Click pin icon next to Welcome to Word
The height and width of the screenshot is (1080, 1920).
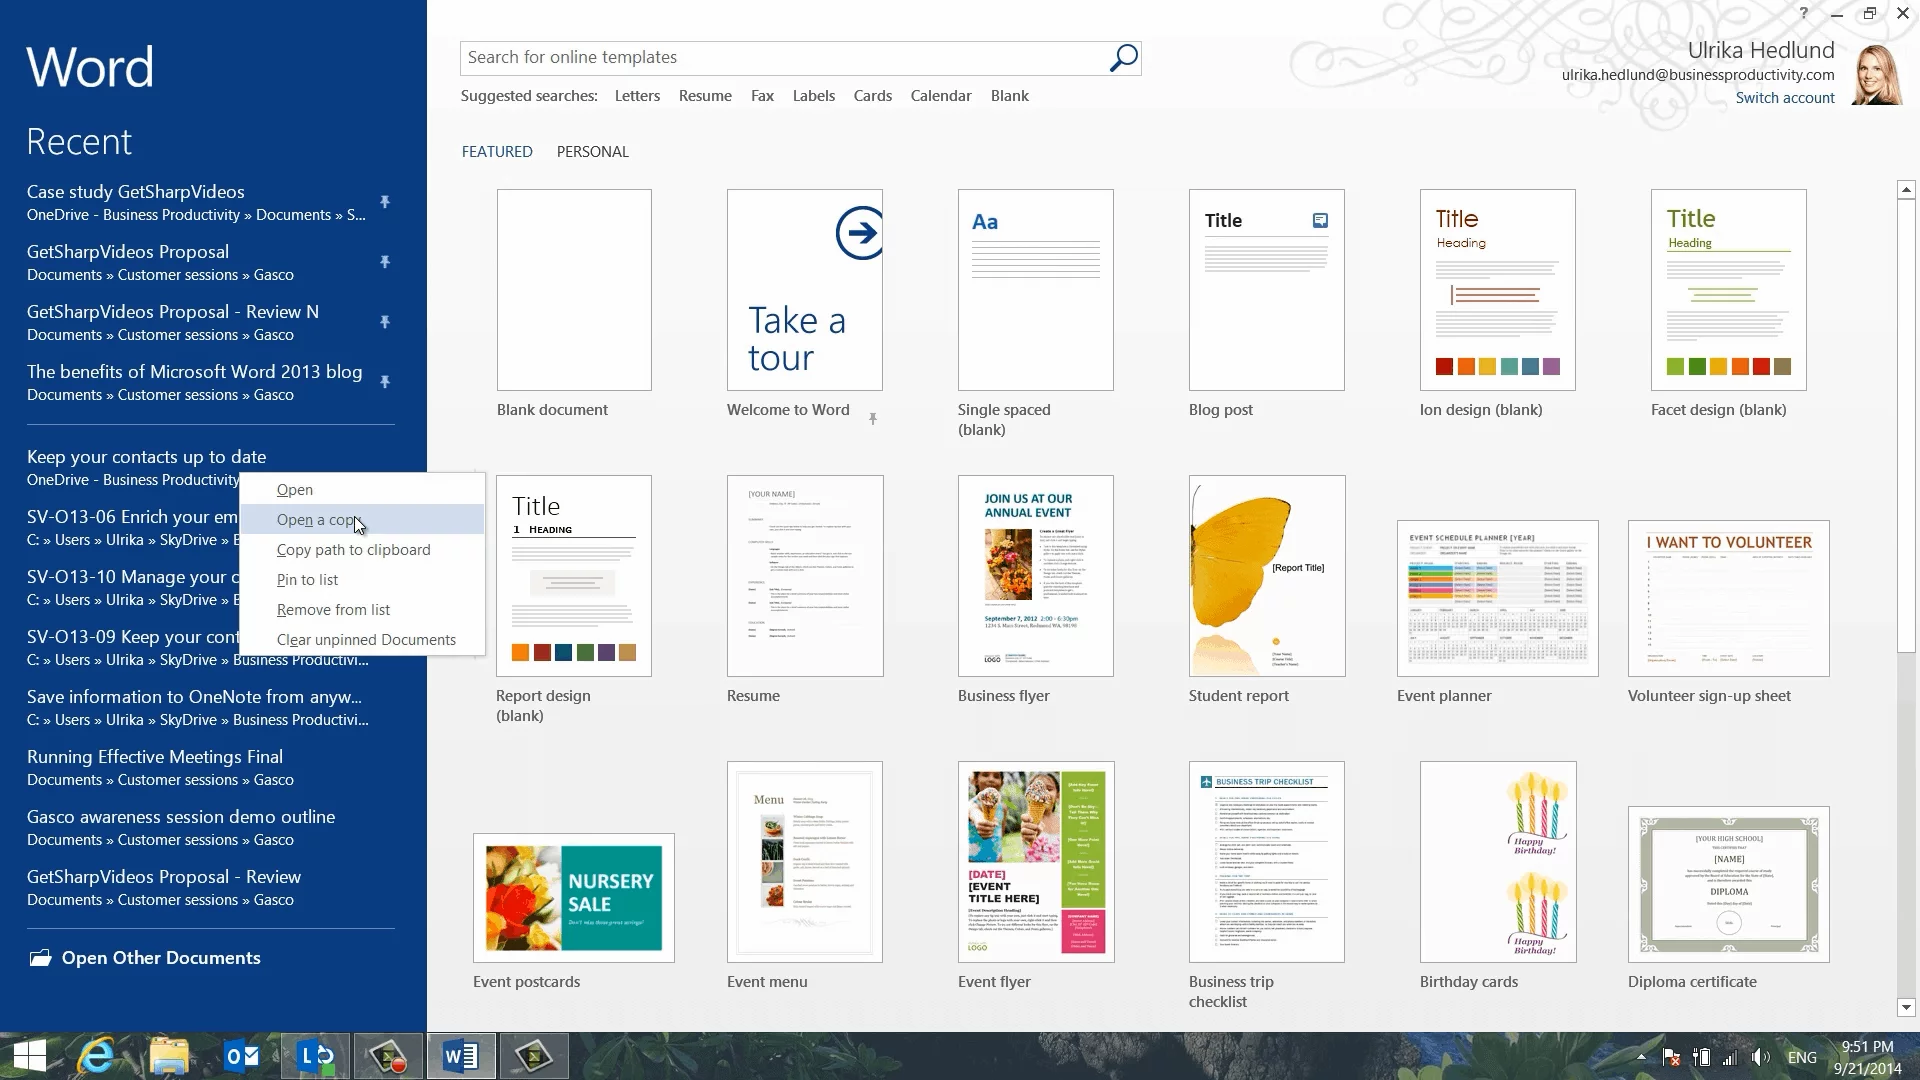coord(873,419)
